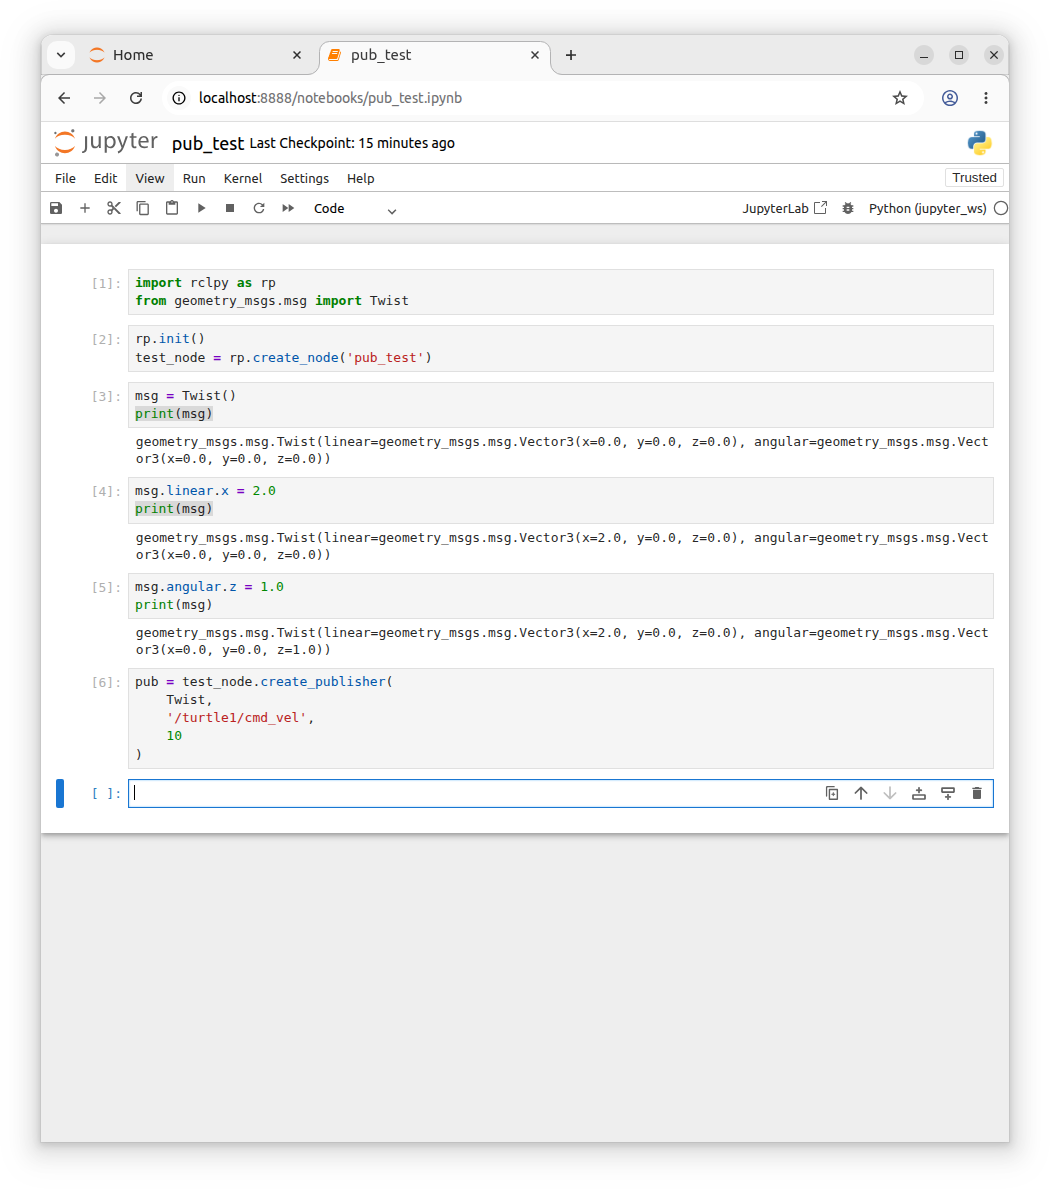Viewport: 1050px width, 1189px height.
Task: Select cell 2 containing rp.init()
Action: [x=560, y=348]
